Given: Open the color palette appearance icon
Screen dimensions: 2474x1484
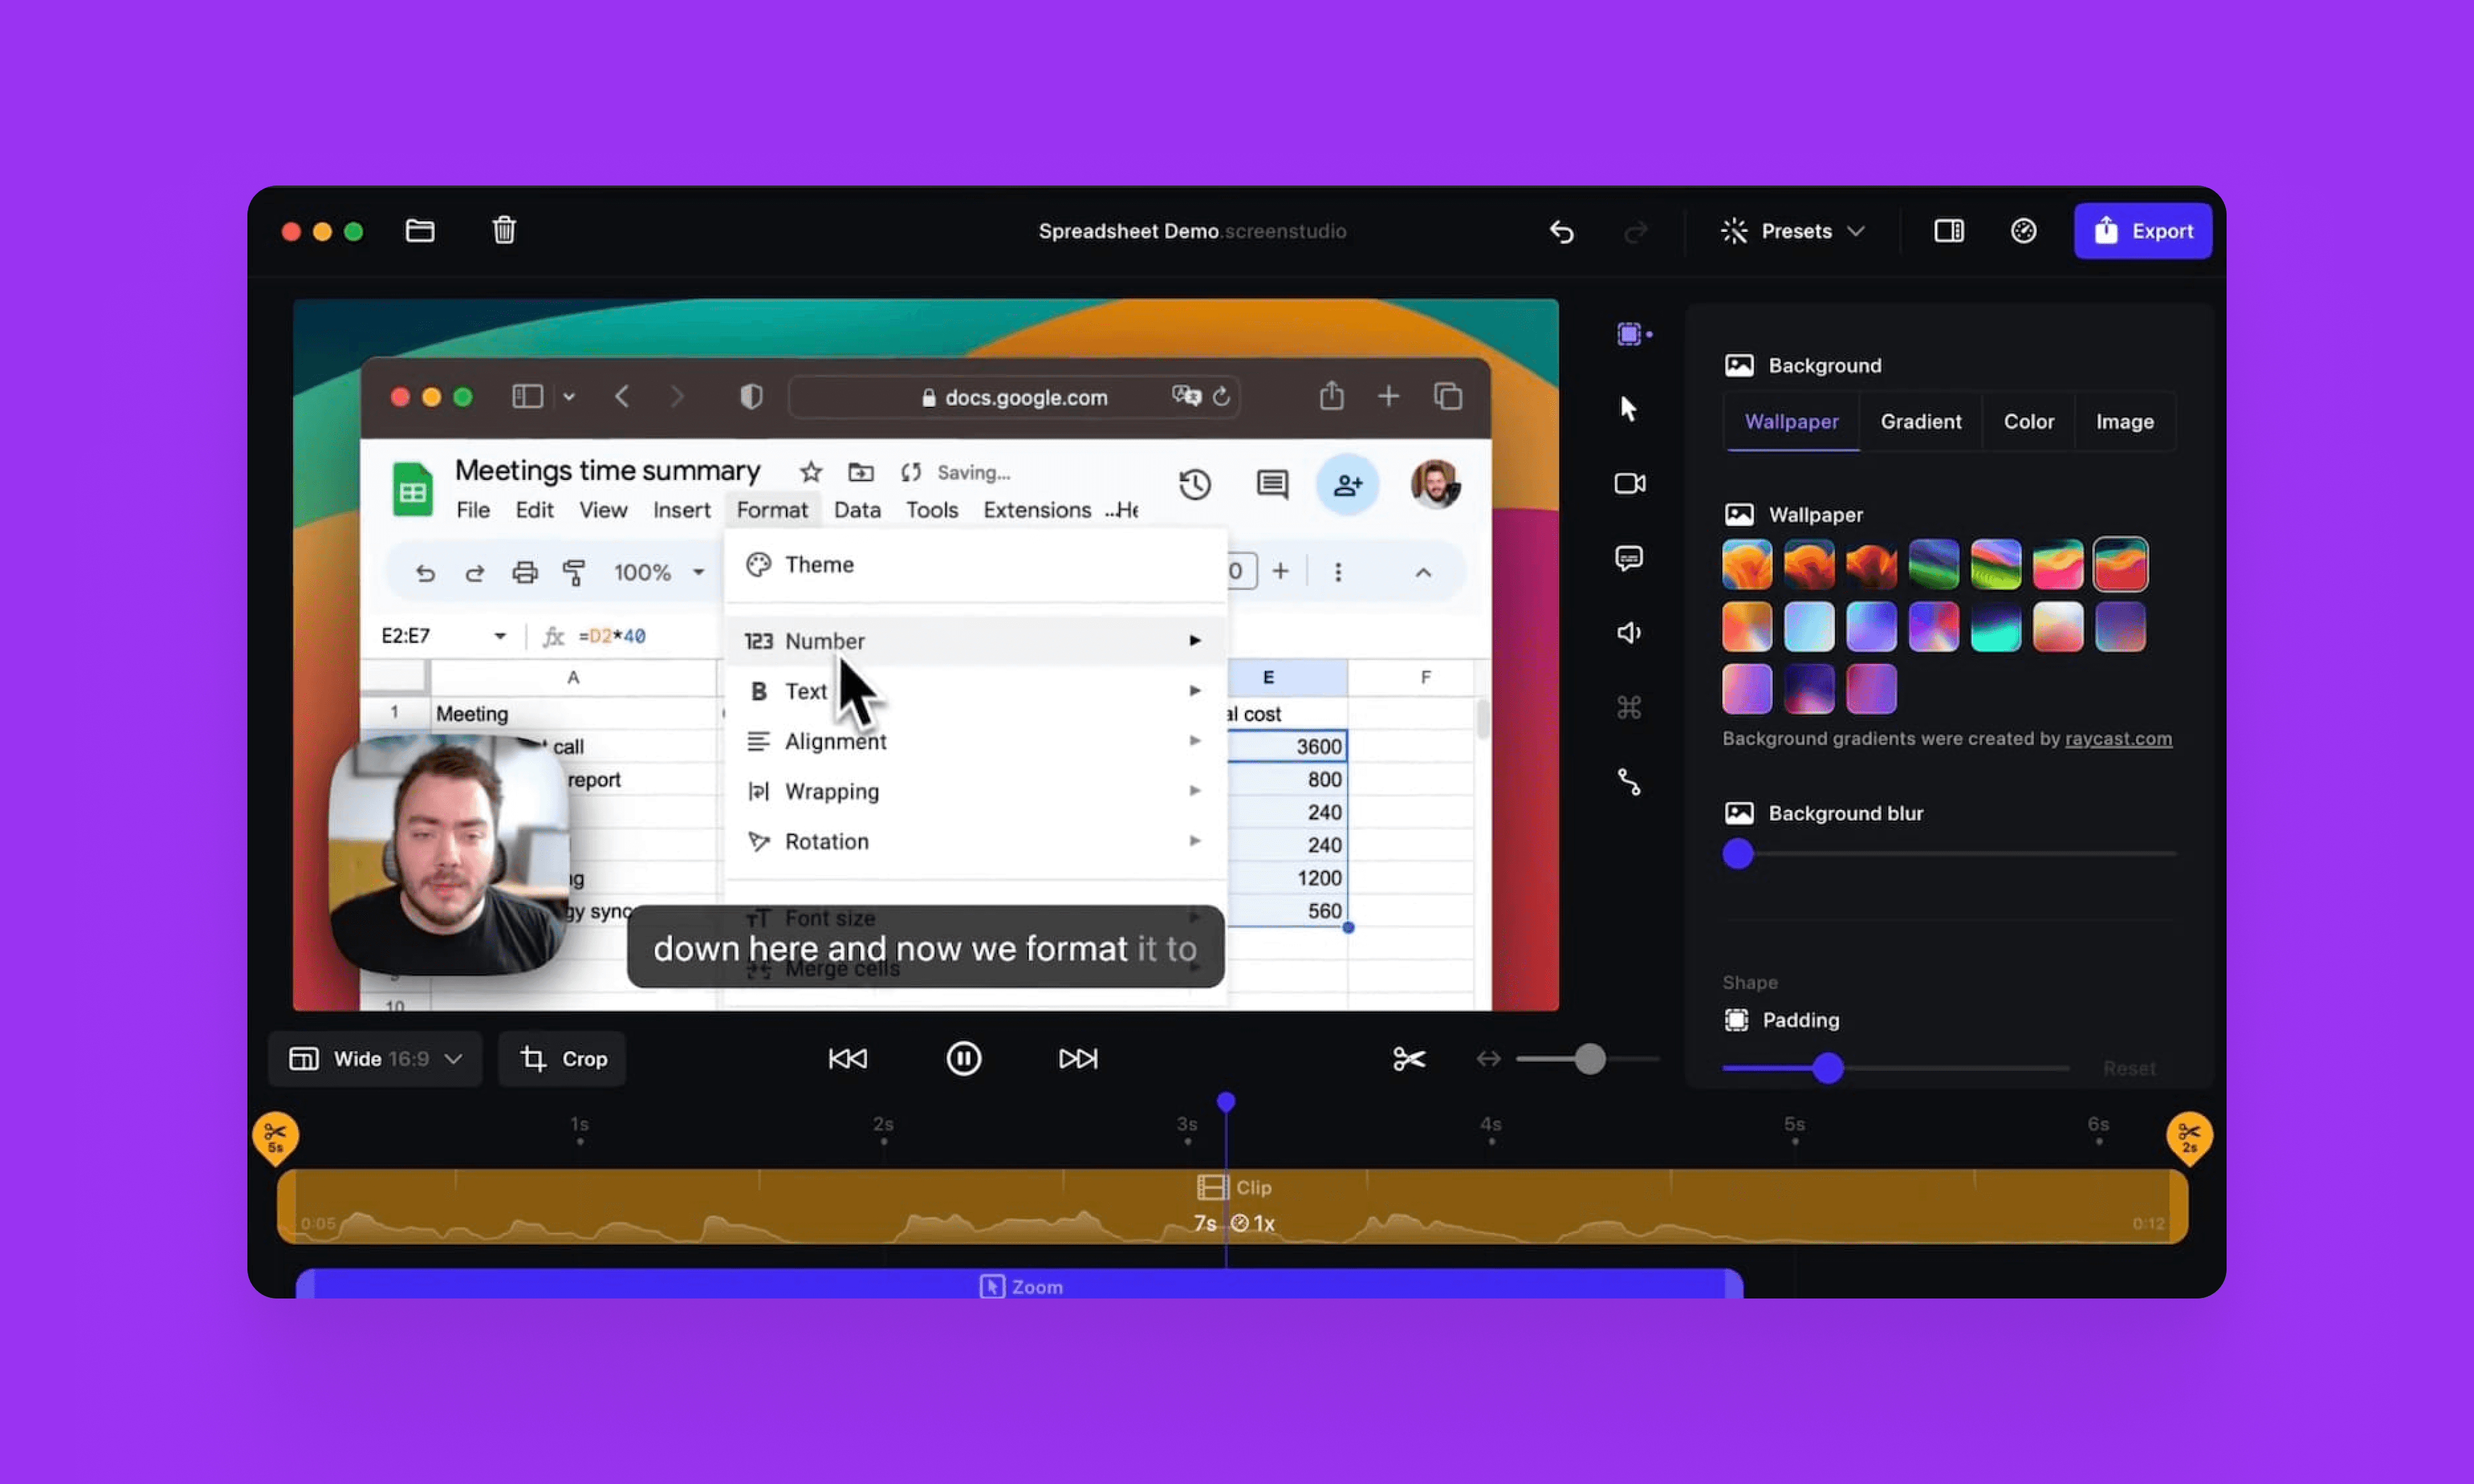Looking at the screenshot, I should [x=2023, y=231].
